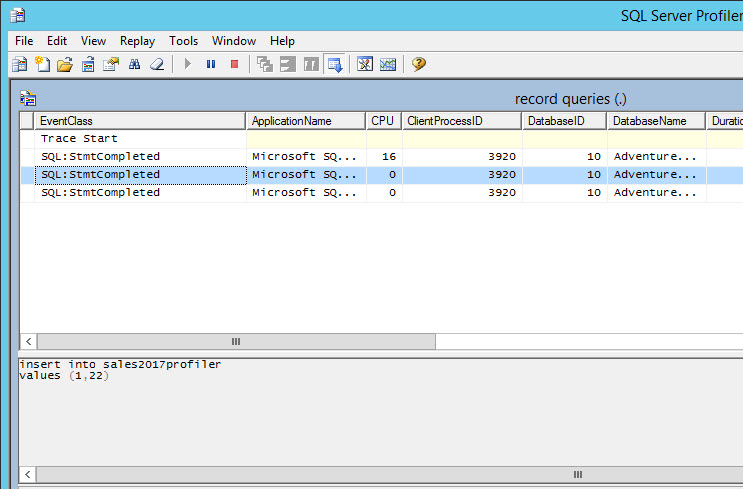The width and height of the screenshot is (743, 489).
Task: Click the ClientProcessID column header
Action: click(x=462, y=121)
